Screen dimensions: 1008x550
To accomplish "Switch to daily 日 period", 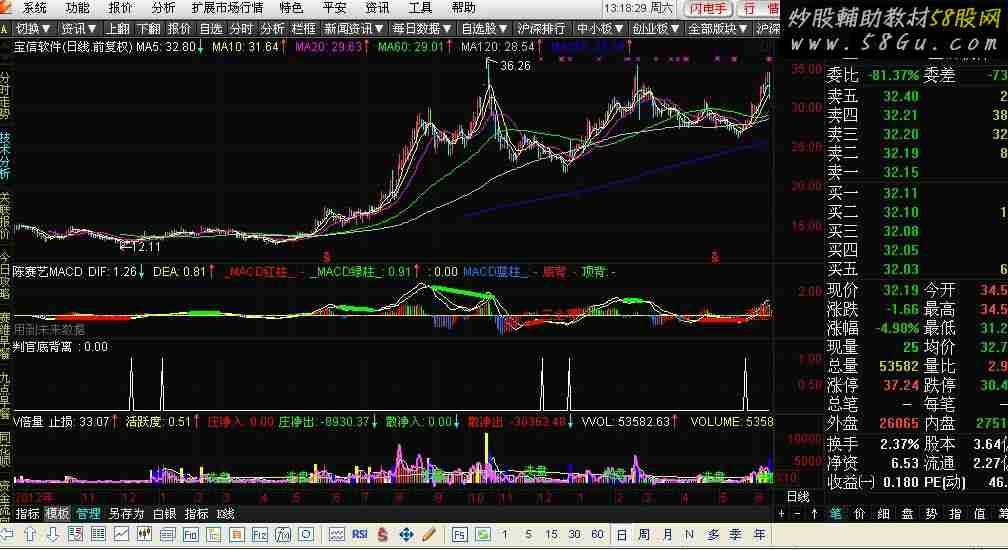I will point(622,534).
